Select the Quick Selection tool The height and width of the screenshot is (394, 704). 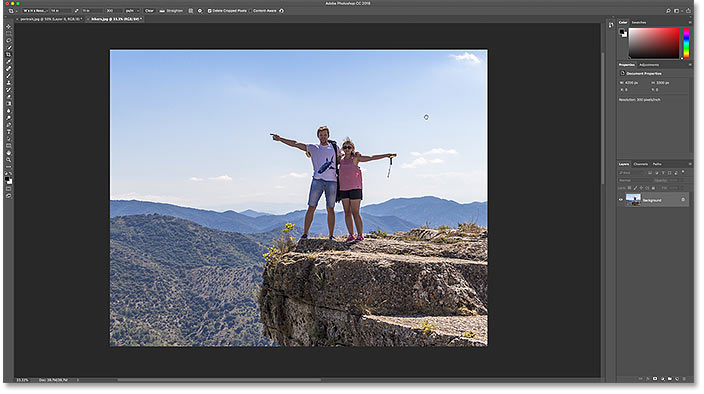click(x=9, y=47)
